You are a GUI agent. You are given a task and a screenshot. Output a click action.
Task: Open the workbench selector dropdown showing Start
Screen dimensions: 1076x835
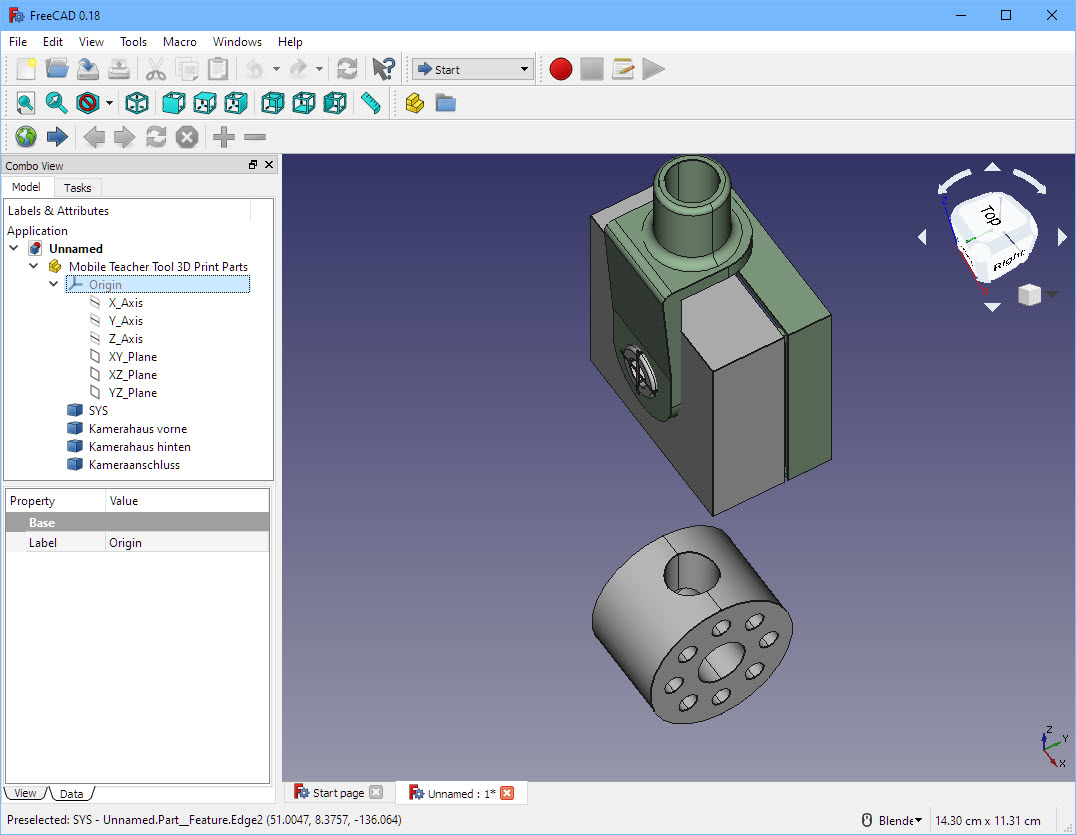(472, 69)
